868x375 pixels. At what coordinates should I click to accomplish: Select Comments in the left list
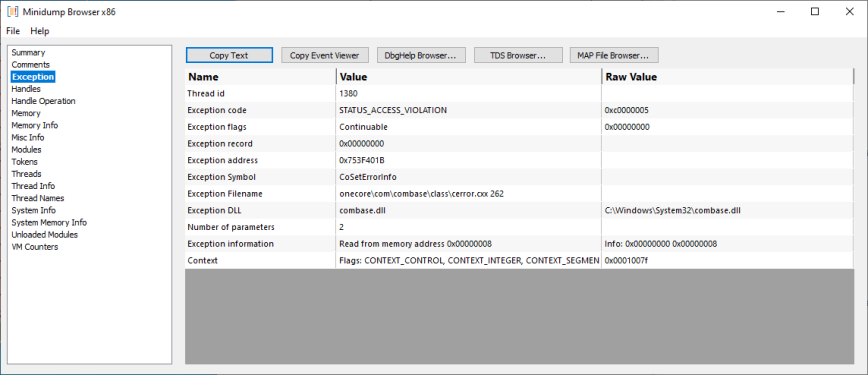[31, 65]
